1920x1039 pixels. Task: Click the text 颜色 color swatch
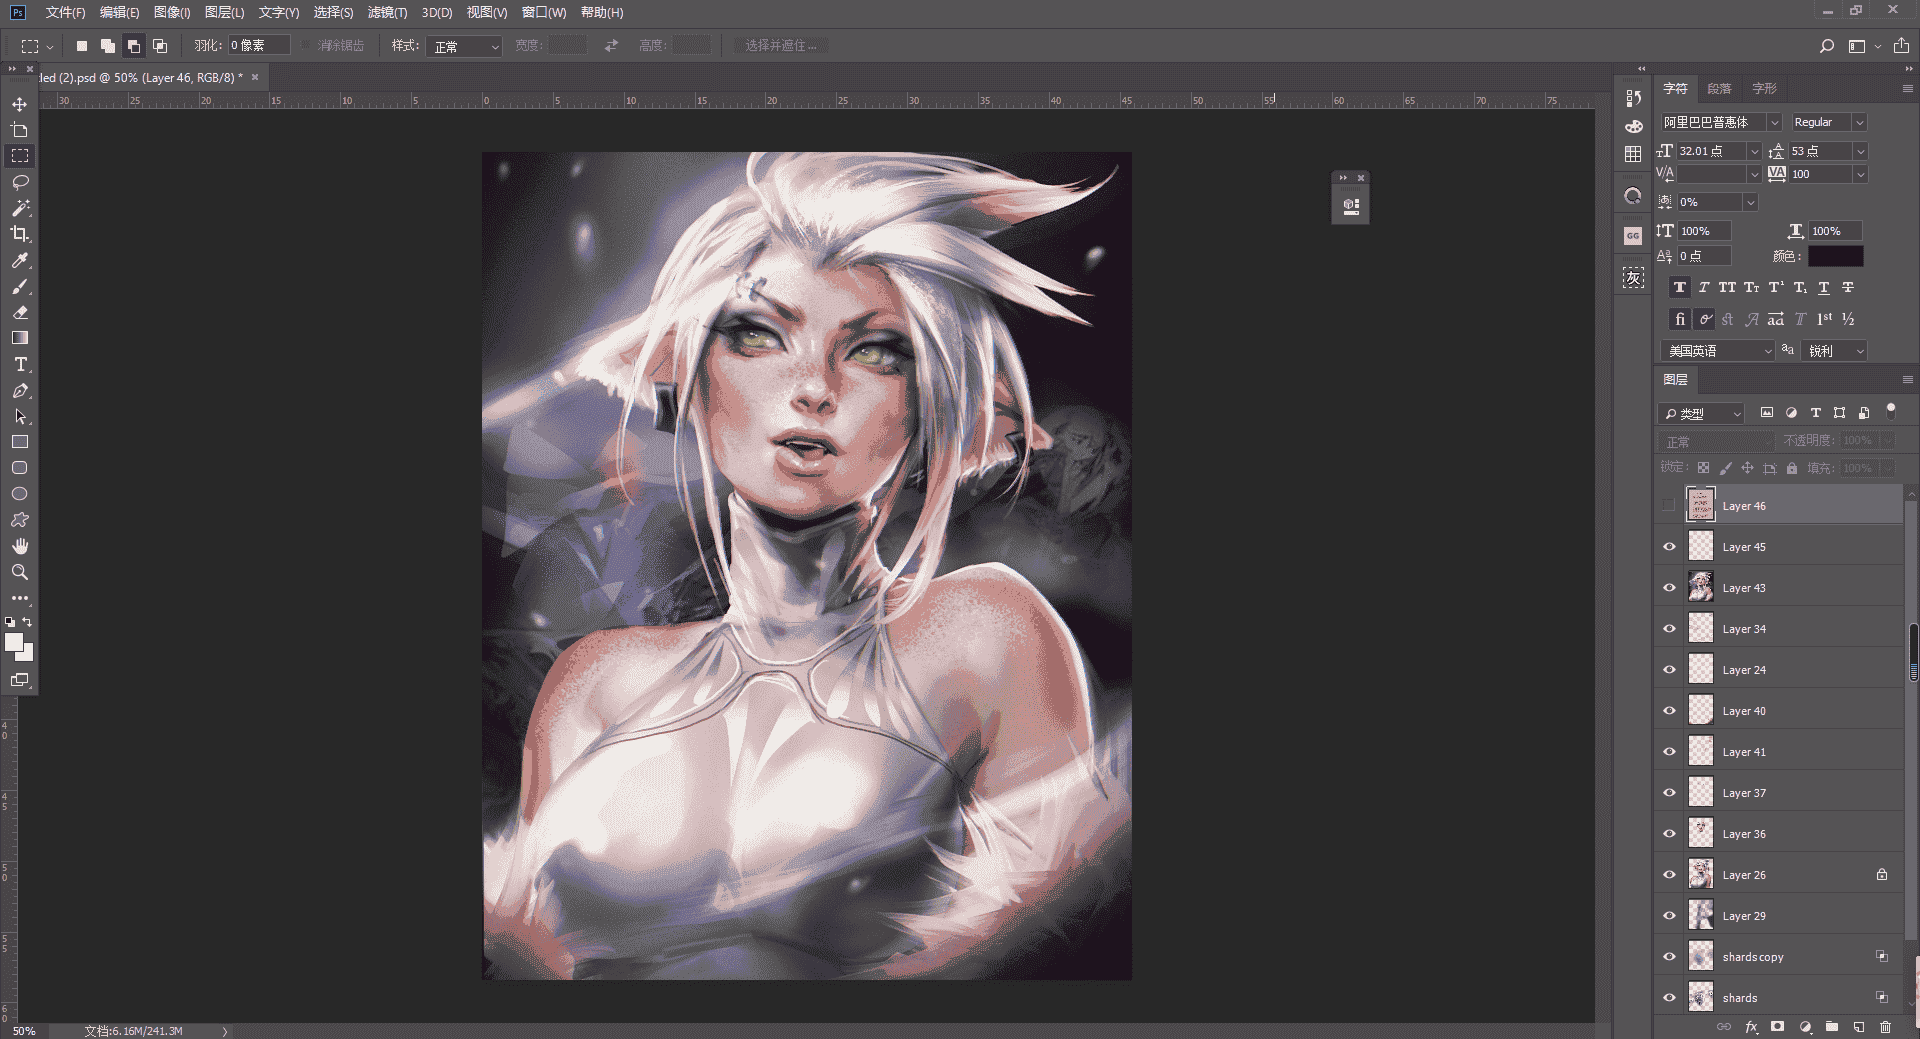(1835, 257)
